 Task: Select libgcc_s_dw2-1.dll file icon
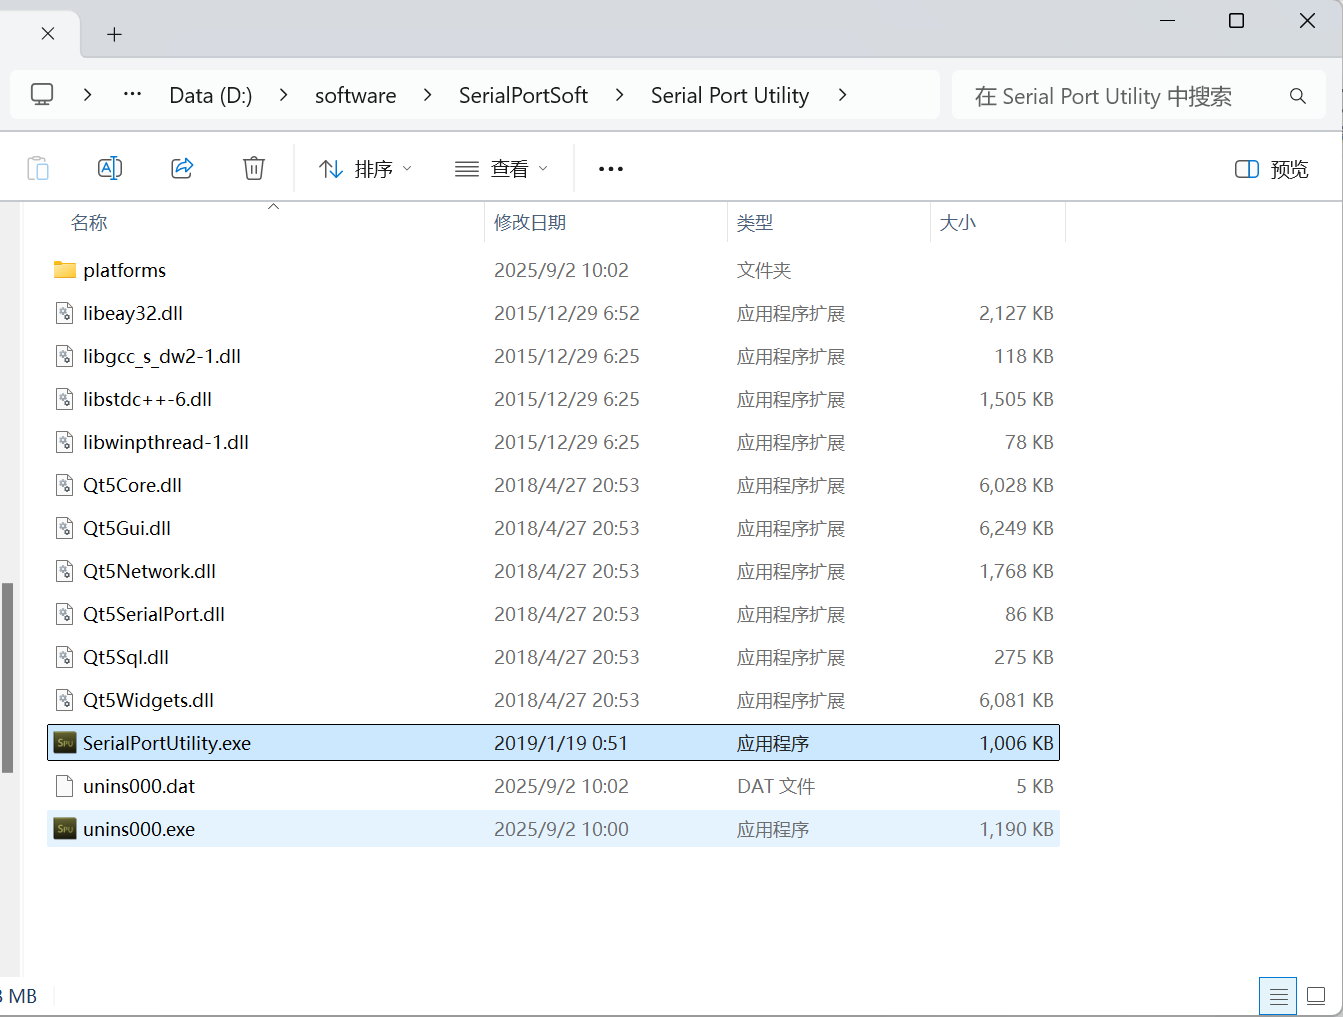click(65, 356)
